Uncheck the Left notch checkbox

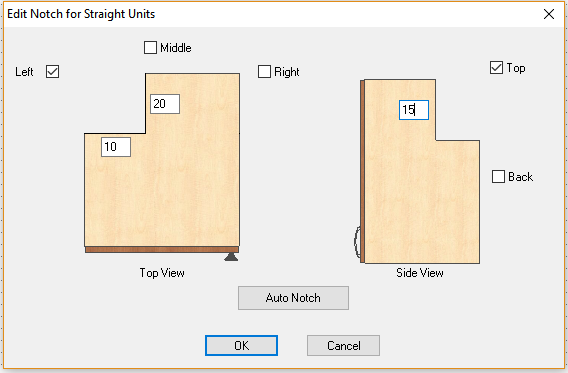click(x=53, y=71)
